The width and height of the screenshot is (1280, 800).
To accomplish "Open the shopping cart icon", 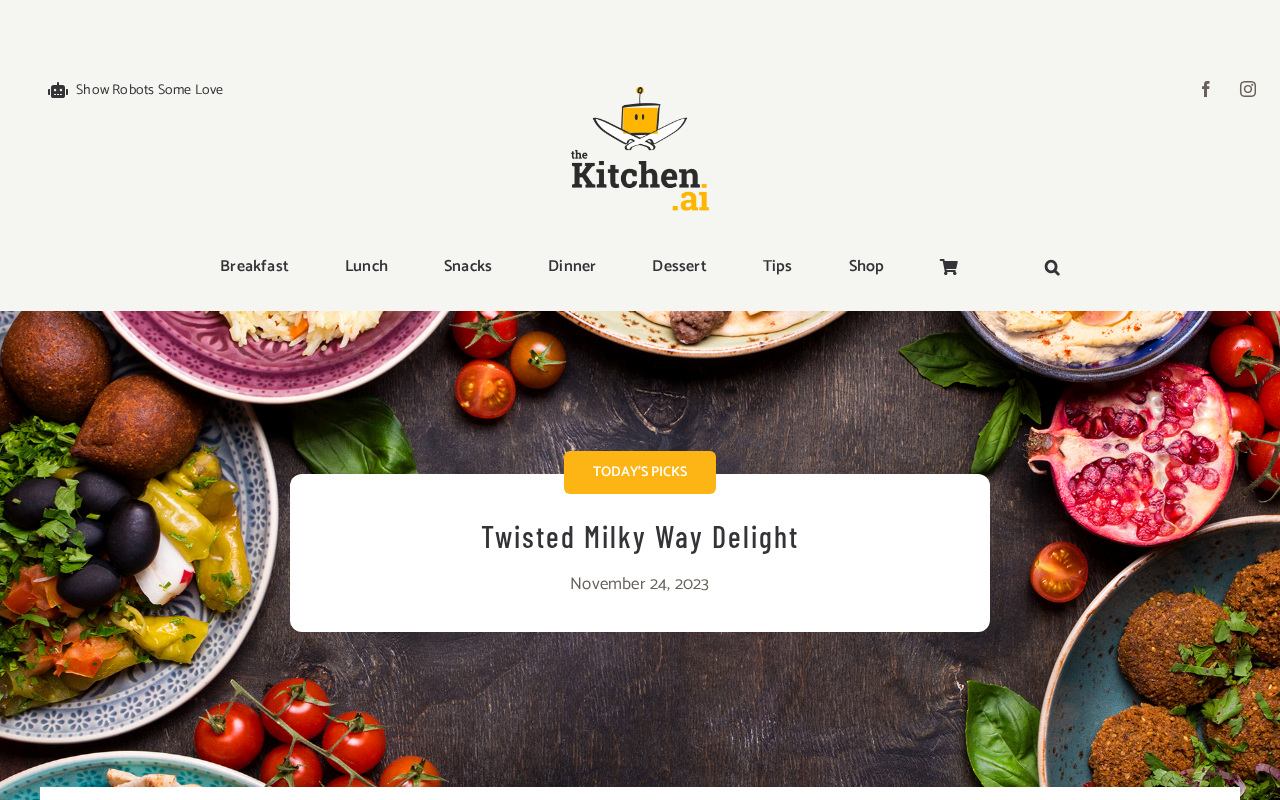I will tap(949, 267).
